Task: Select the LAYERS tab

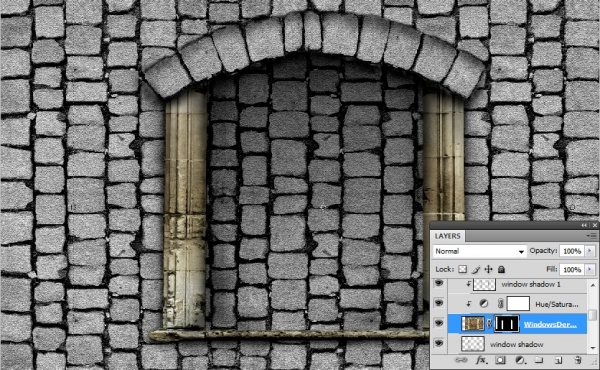Action: coord(447,236)
